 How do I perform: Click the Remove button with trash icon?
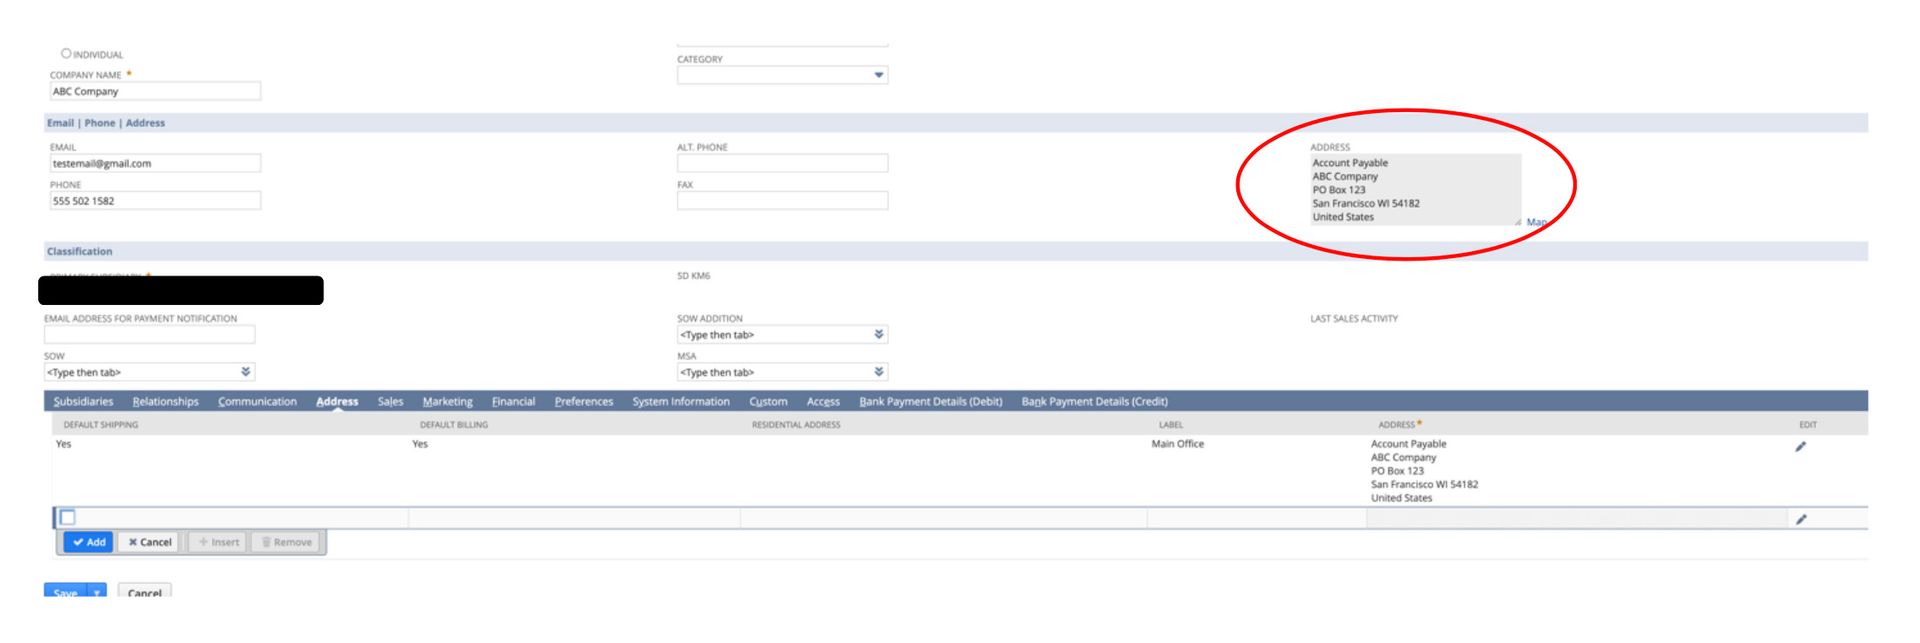pos(286,542)
